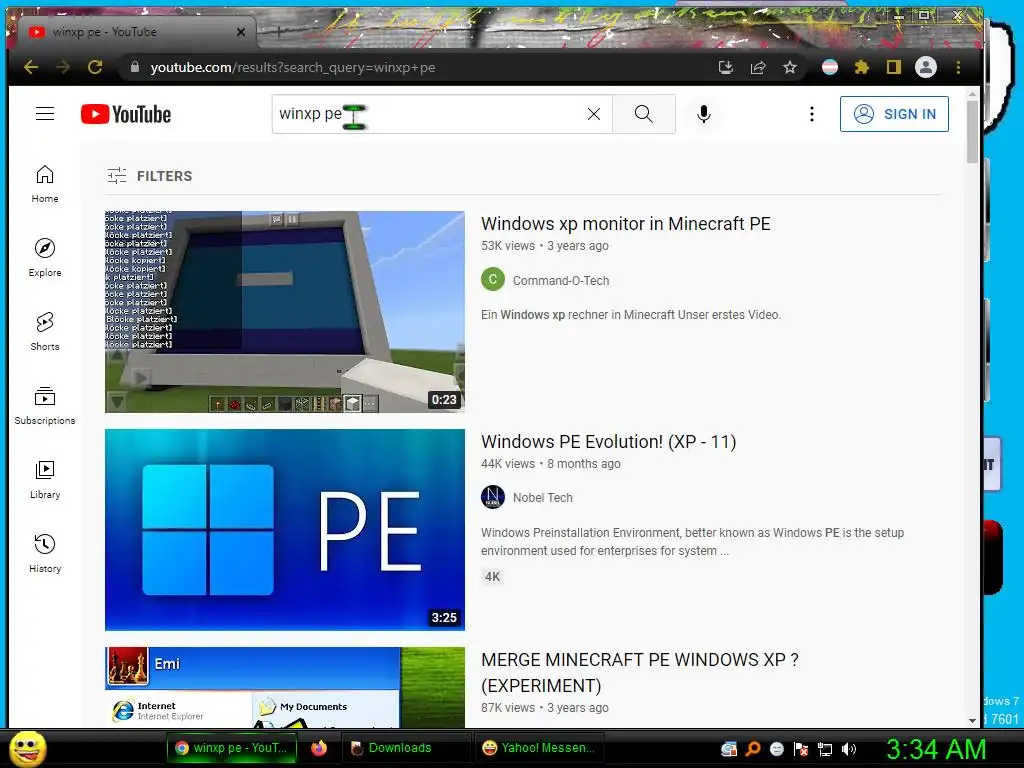This screenshot has height=768, width=1024.
Task: Click install app icon in address bar
Action: (x=726, y=67)
